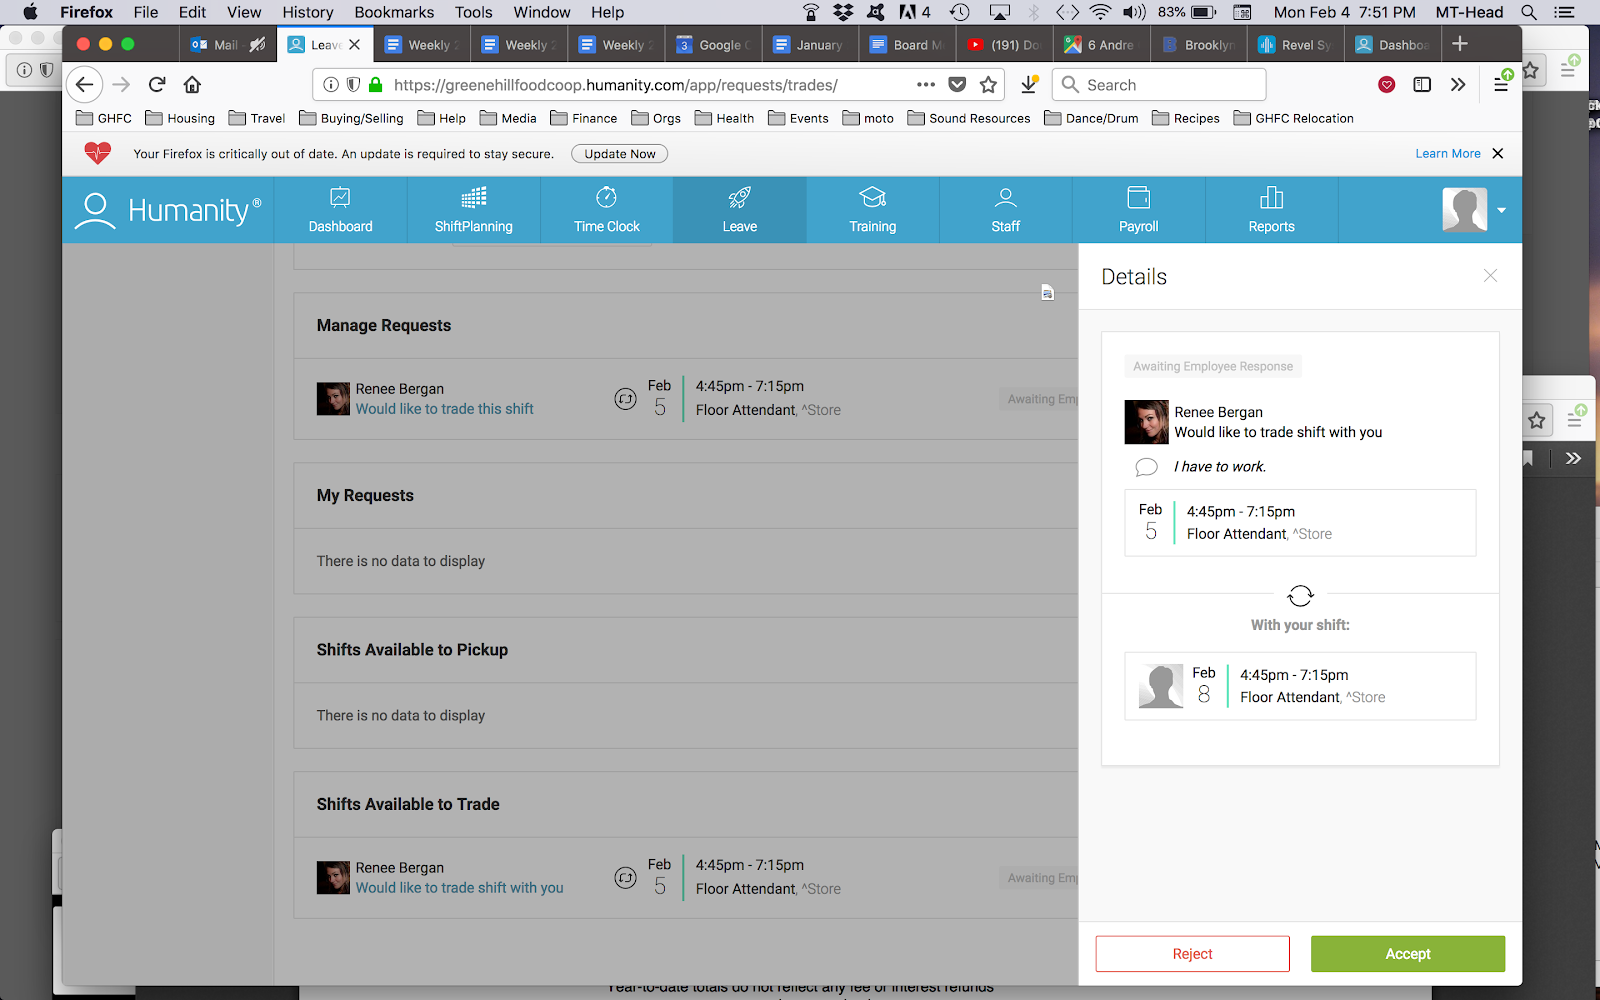
Task: Select the Feb 8 'your shift' card
Action: (x=1300, y=686)
